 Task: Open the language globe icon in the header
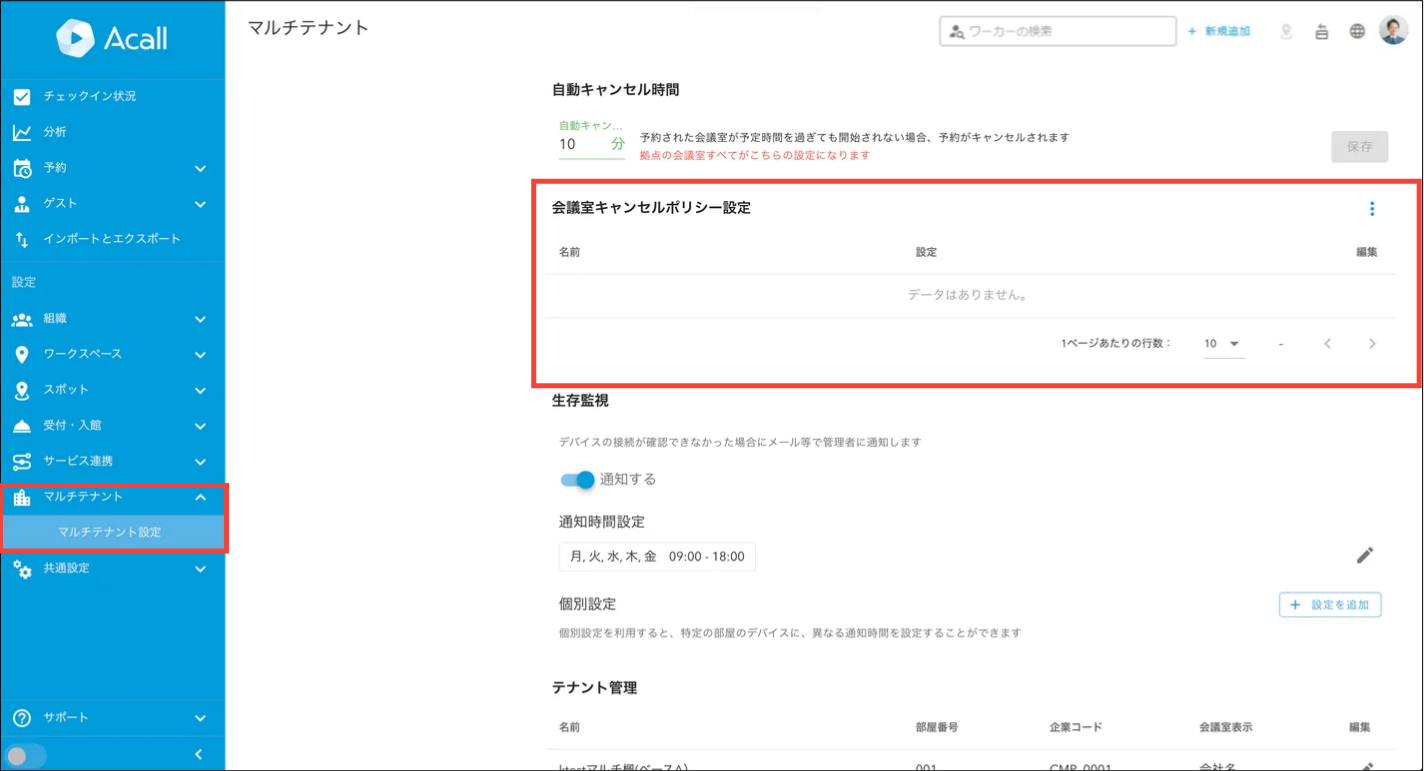[x=1357, y=31]
